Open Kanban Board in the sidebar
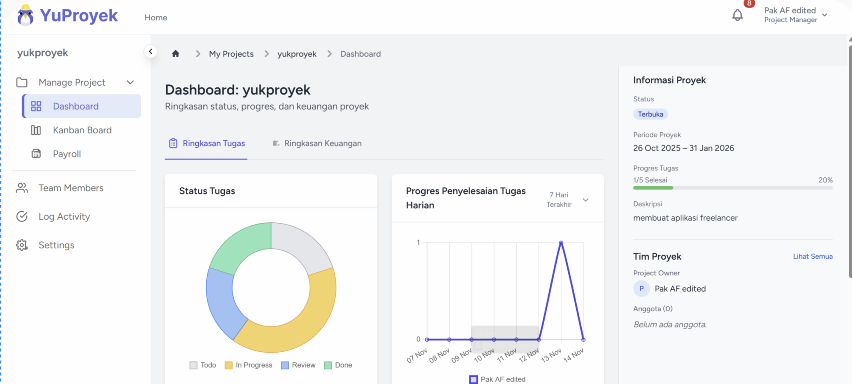Screen dimensions: 852x384 coord(82,130)
